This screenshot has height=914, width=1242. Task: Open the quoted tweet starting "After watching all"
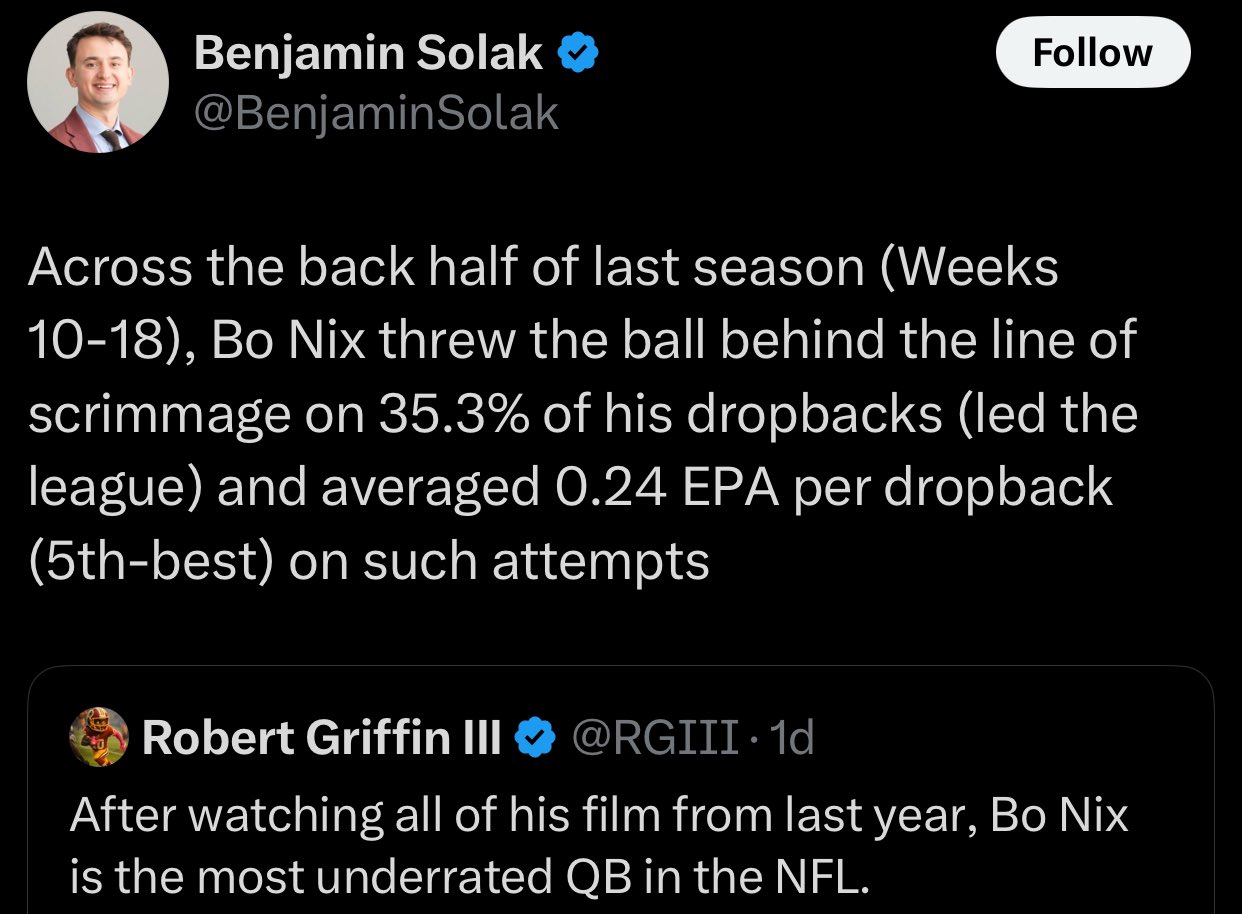click(620, 790)
